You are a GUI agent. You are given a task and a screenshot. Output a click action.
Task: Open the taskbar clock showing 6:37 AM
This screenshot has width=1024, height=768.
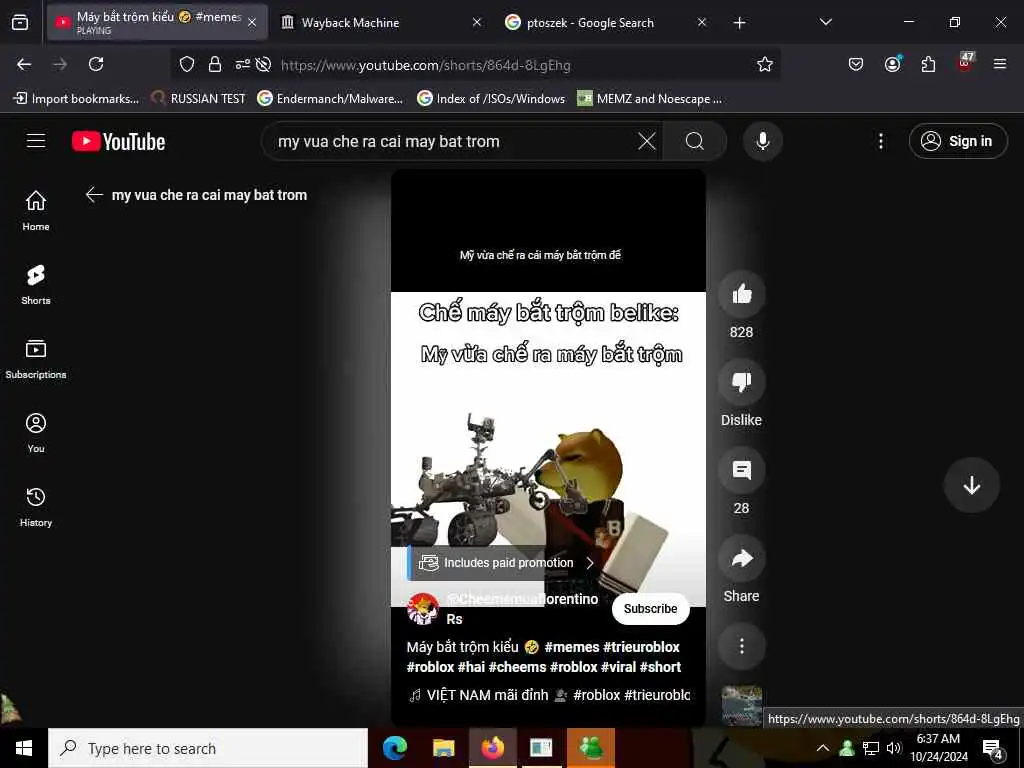tap(939, 748)
